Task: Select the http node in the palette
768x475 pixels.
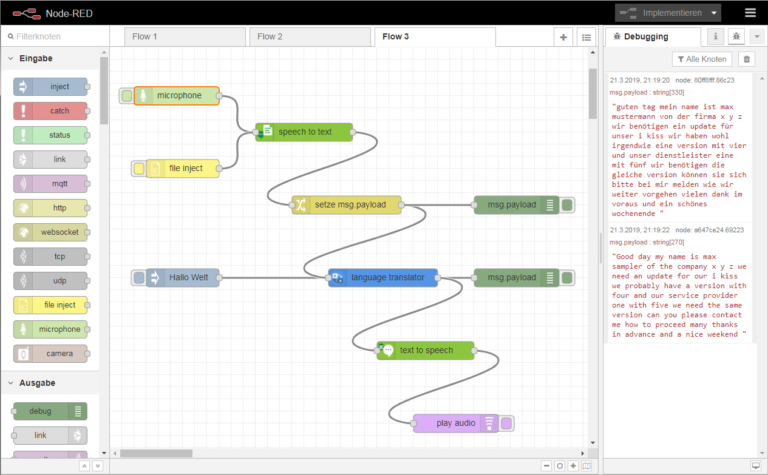Action: pyautogui.click(x=50, y=208)
